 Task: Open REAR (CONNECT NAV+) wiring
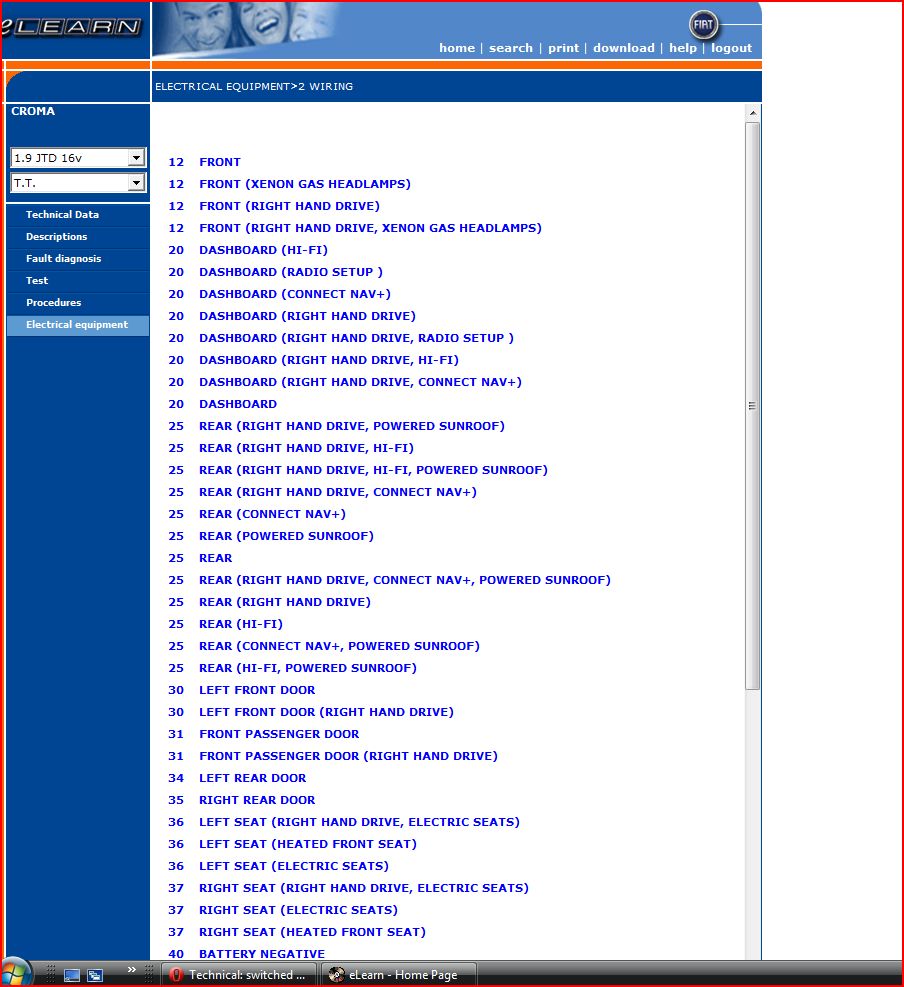(x=273, y=514)
